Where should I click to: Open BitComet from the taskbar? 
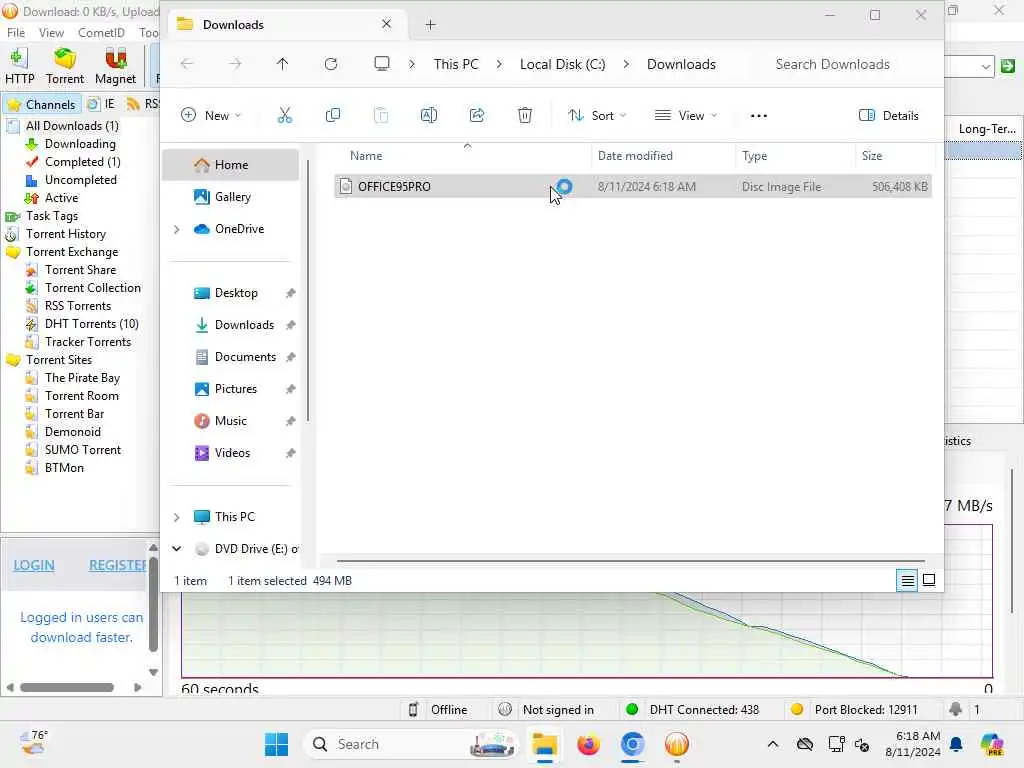(x=677, y=744)
